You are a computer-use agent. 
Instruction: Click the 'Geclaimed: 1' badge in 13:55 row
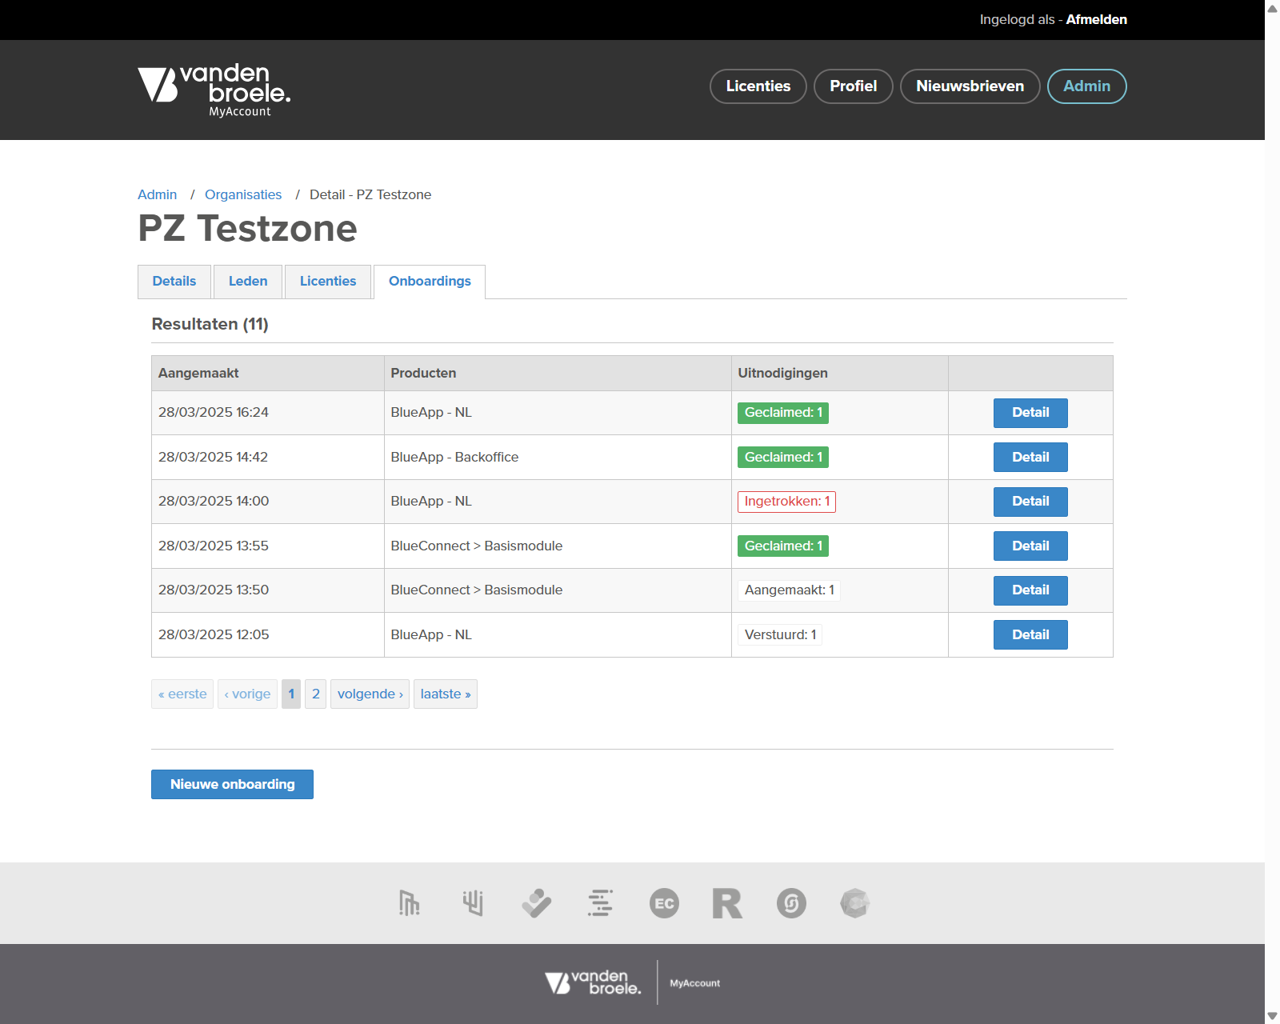coord(783,546)
